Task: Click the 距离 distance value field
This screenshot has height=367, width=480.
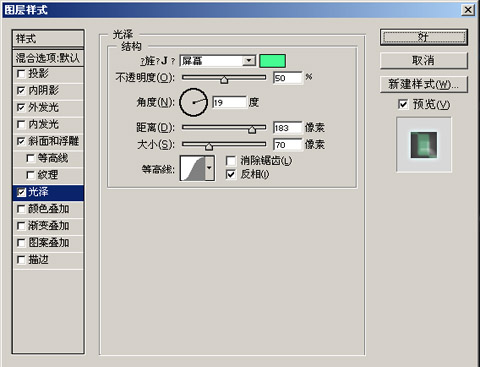Action: click(287, 128)
